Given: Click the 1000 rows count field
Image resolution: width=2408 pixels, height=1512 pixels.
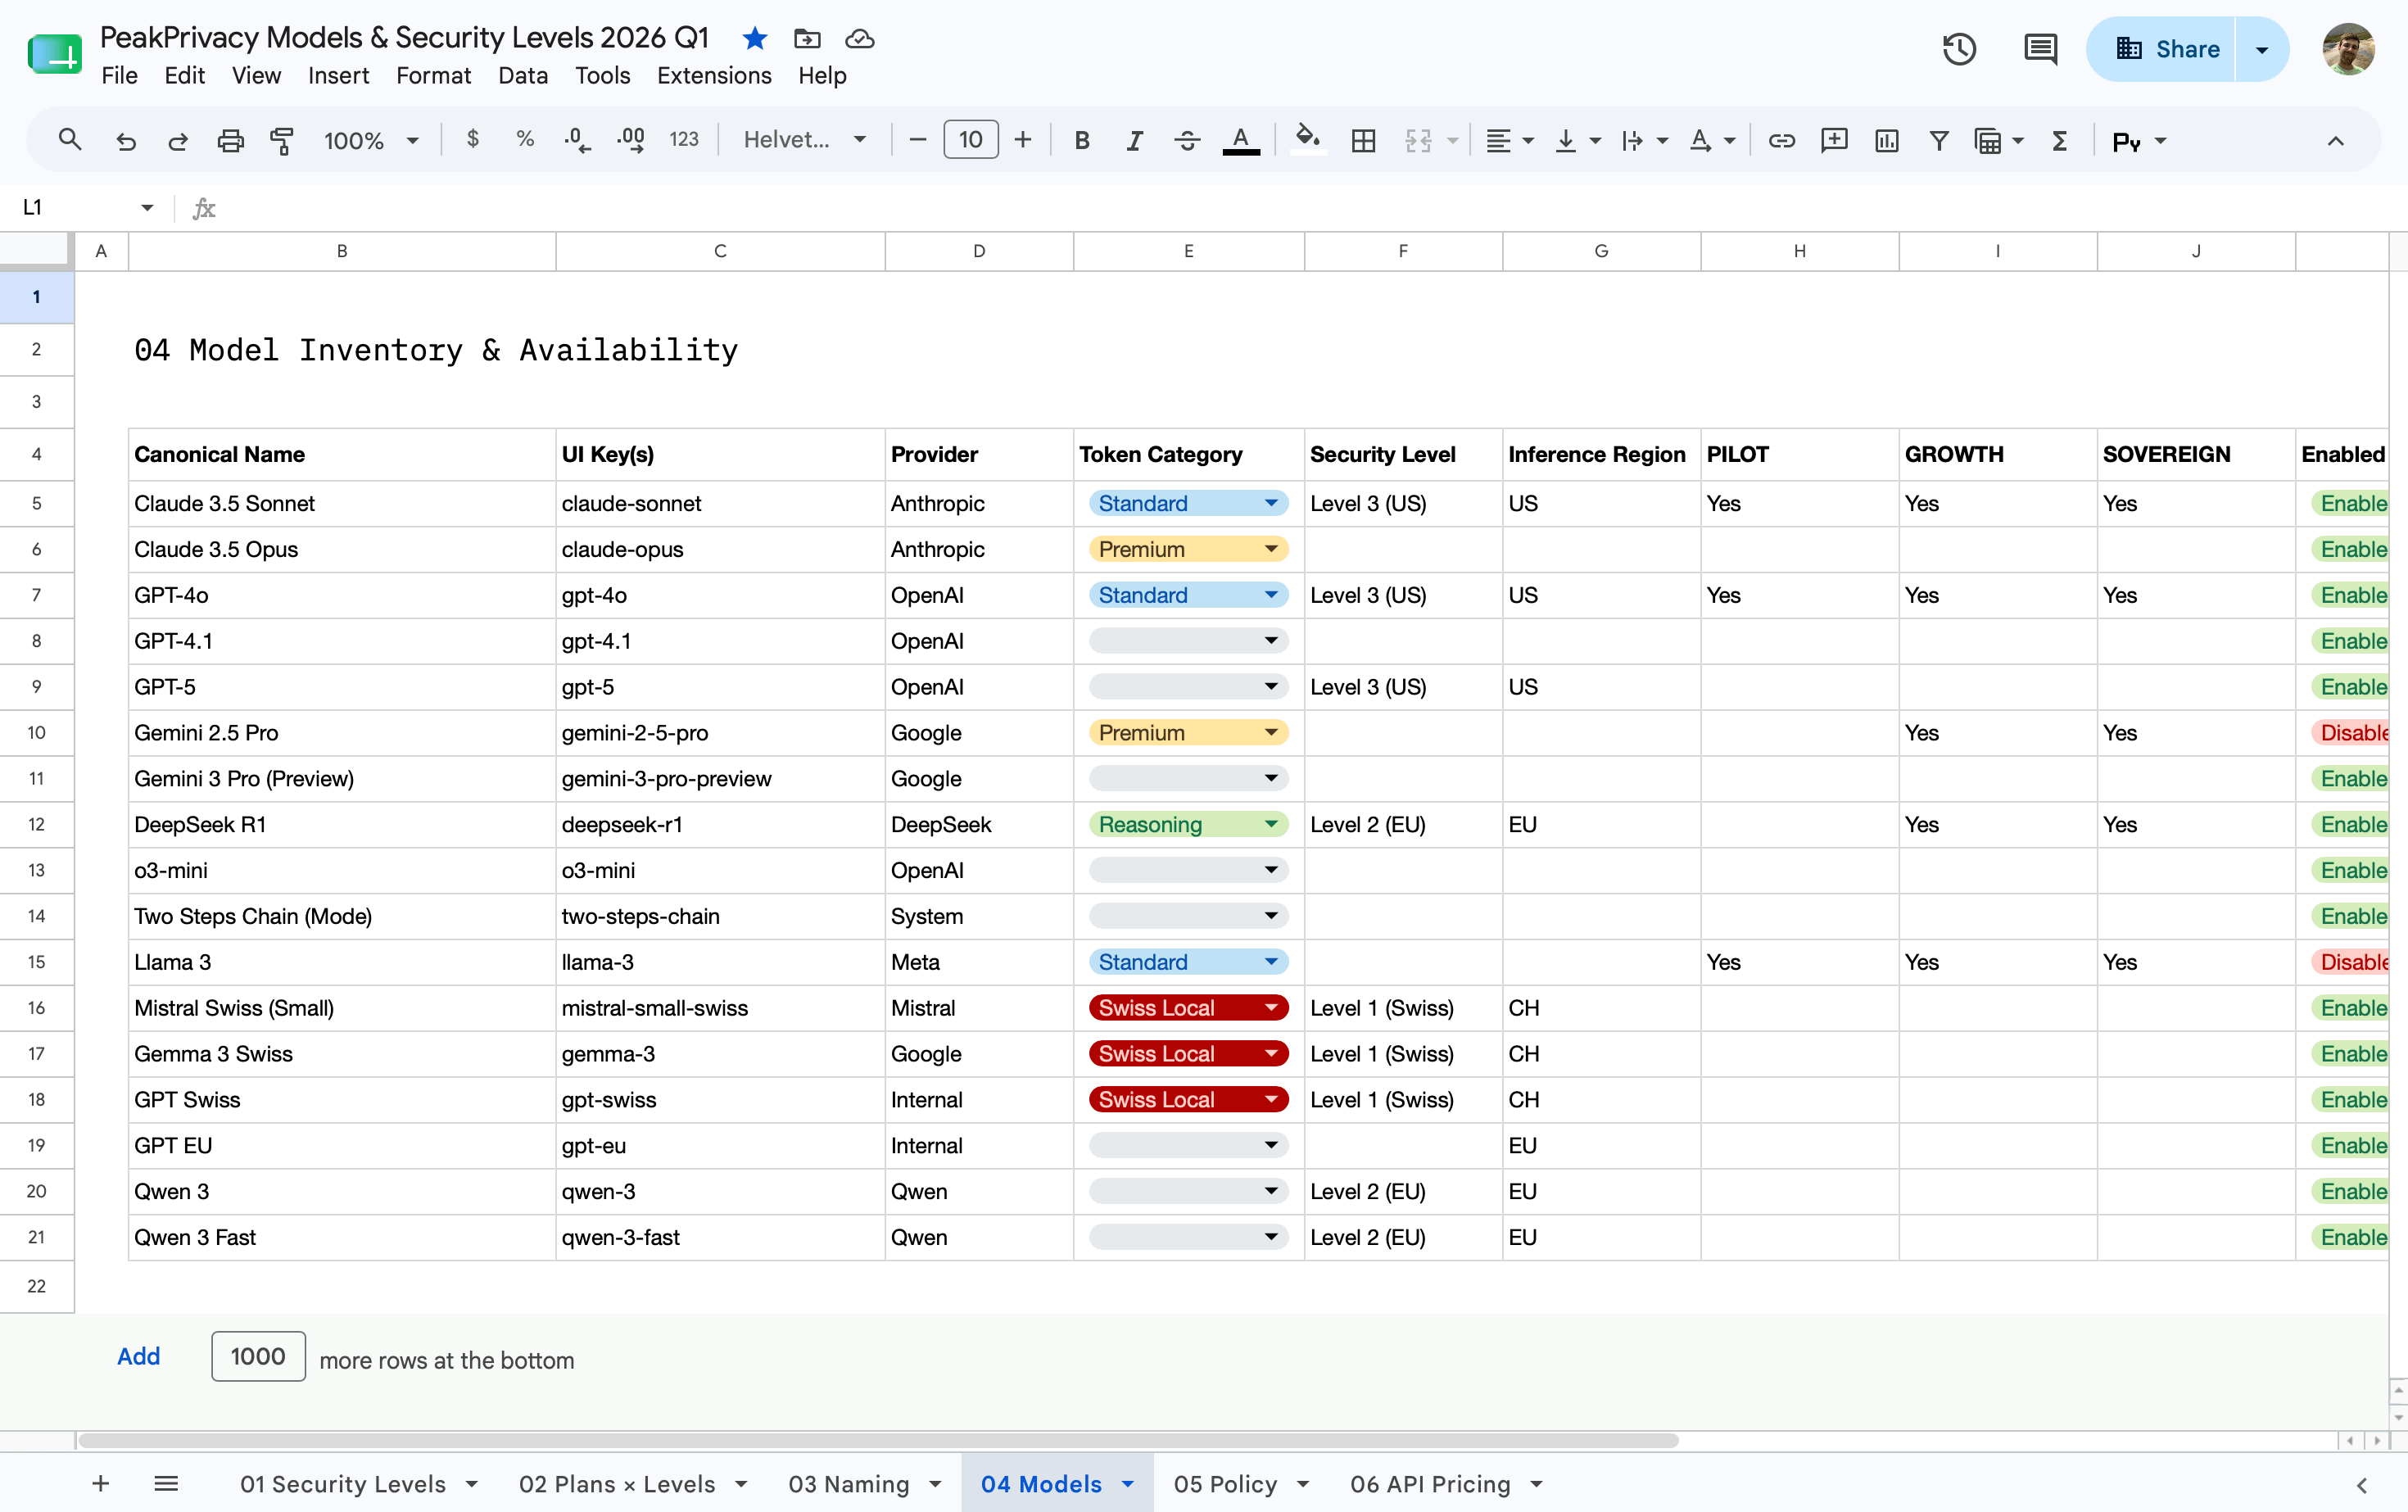Looking at the screenshot, I should coord(258,1356).
